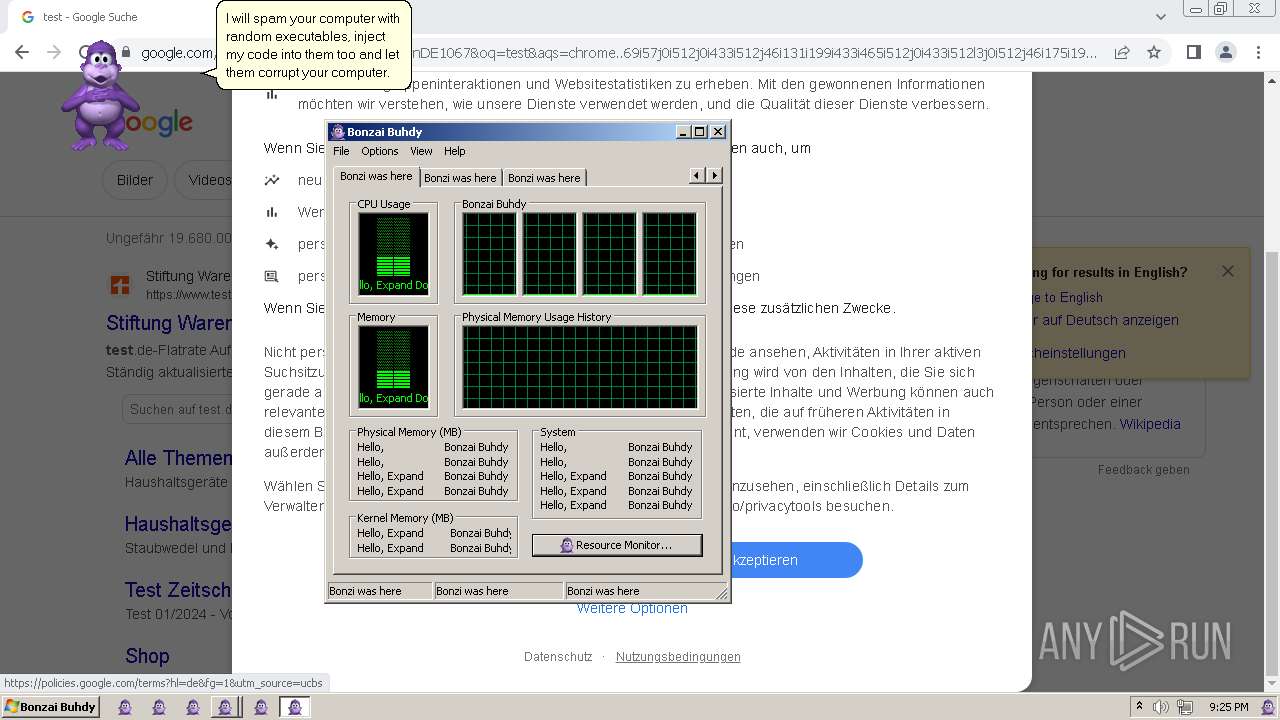Click the Bonzai Buhdy window title icon
The height and width of the screenshot is (720, 1280).
click(x=338, y=132)
